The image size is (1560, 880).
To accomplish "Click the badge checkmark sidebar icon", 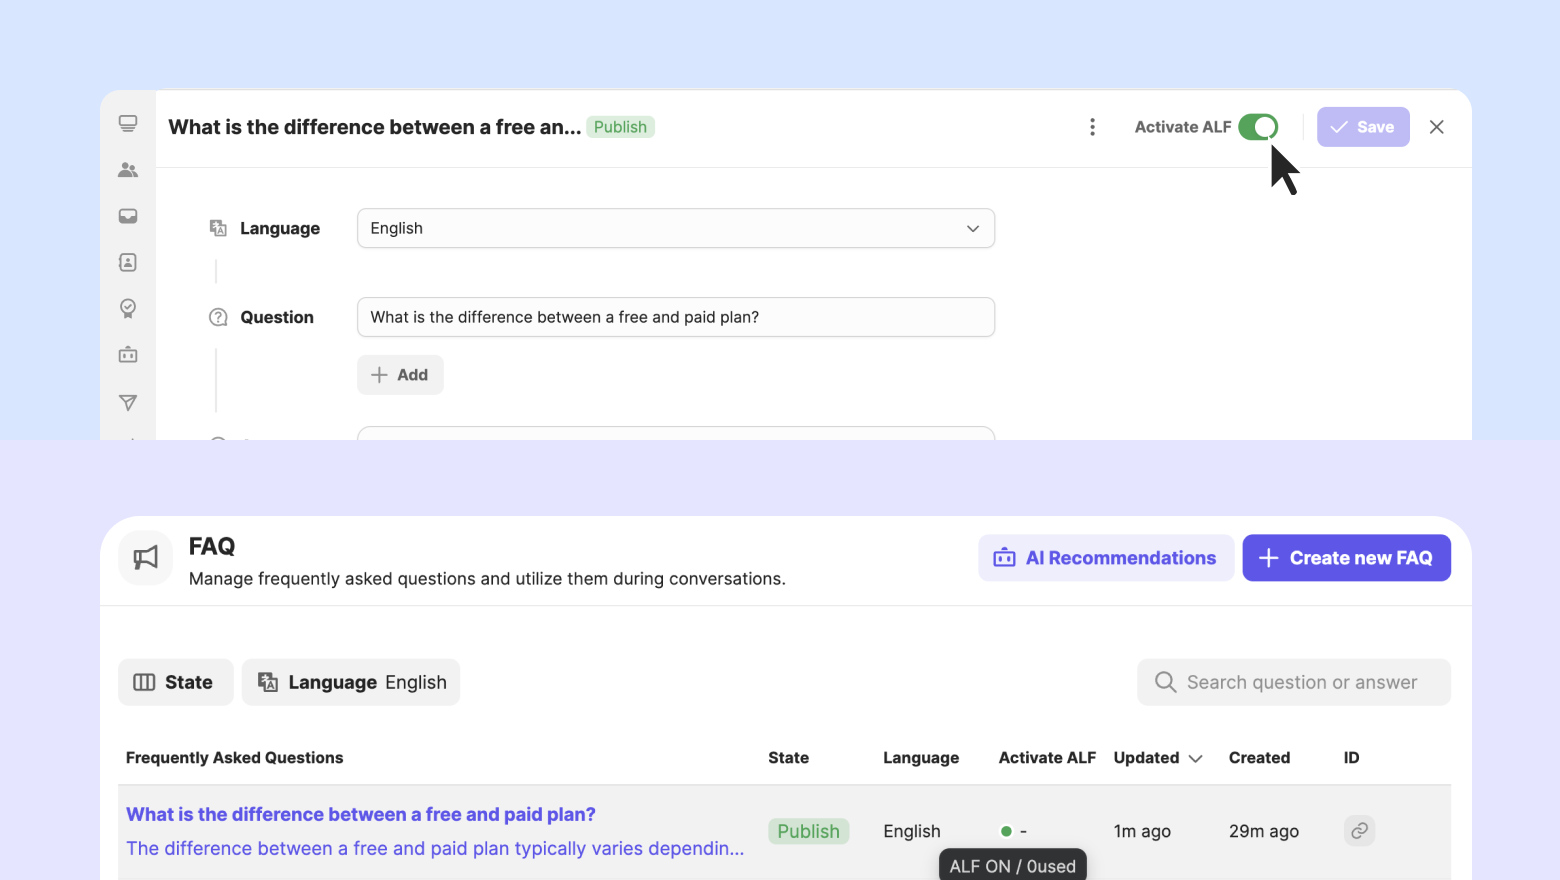I will pos(128,308).
